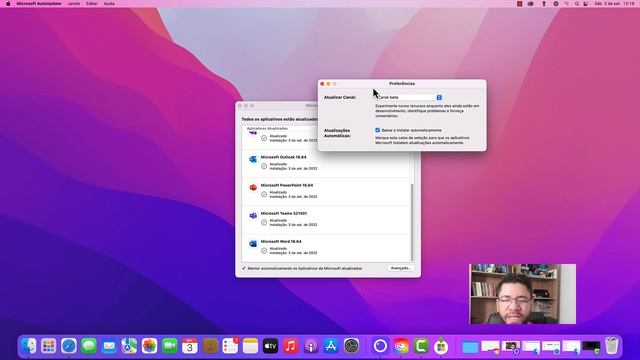The image size is (640, 360).
Task: Open Maps from the Dock
Action: click(x=129, y=346)
